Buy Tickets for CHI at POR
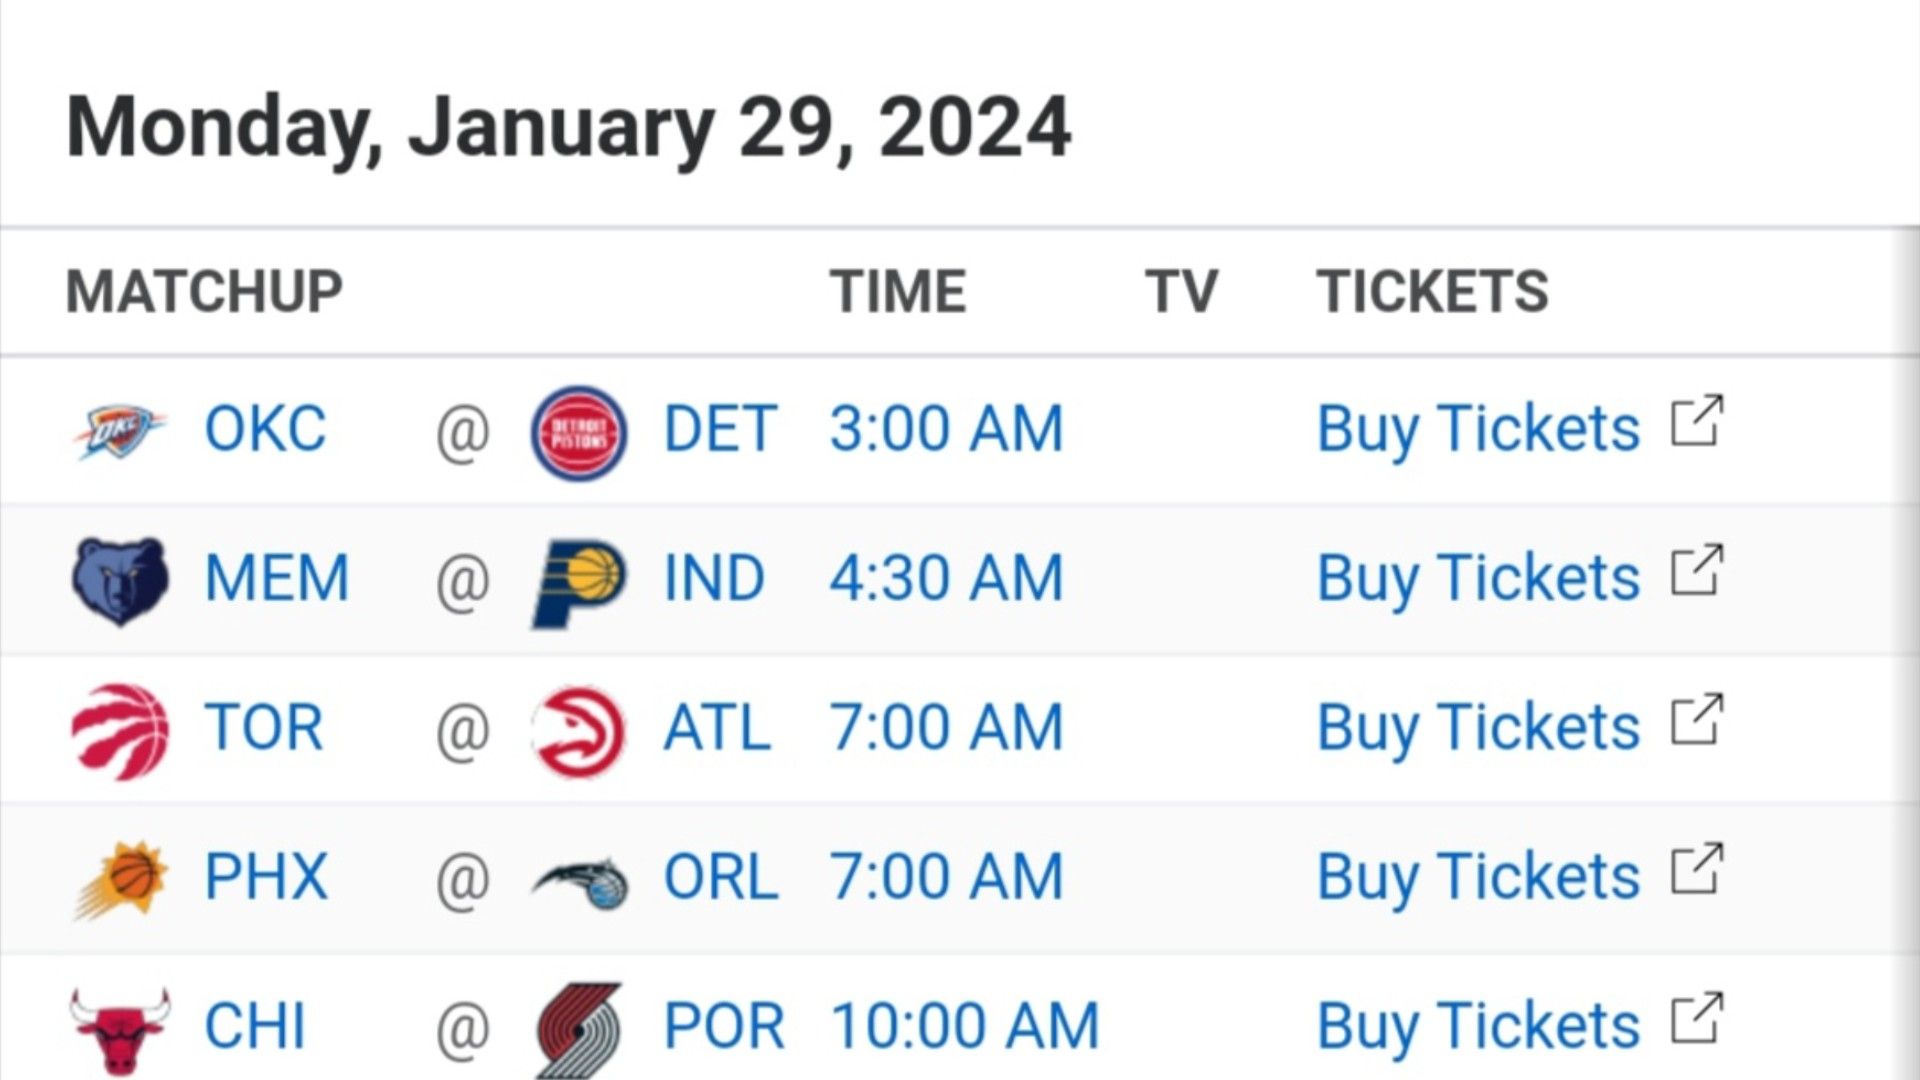This screenshot has height=1080, width=1920. click(1478, 1028)
